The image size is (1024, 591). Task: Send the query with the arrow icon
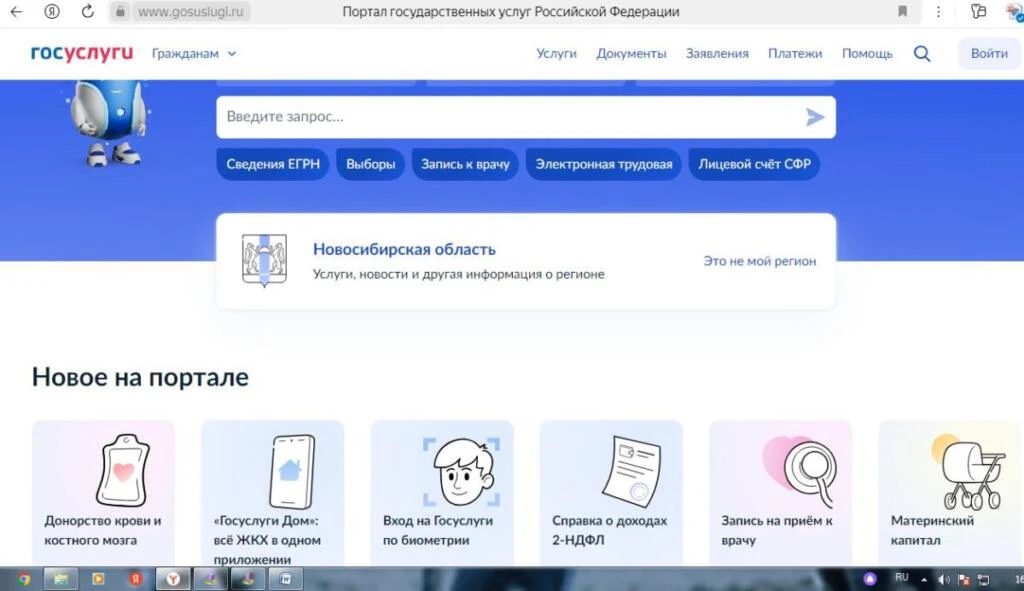point(814,117)
